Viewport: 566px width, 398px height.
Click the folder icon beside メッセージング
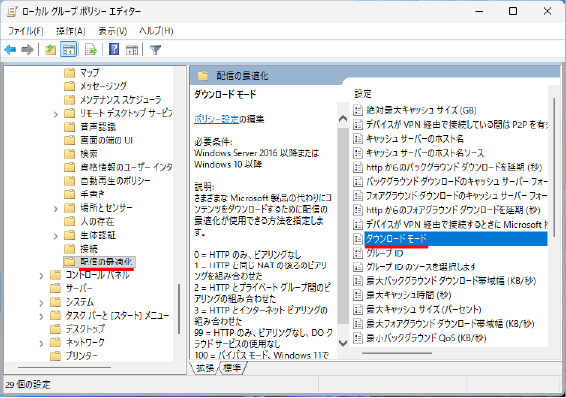click(69, 86)
